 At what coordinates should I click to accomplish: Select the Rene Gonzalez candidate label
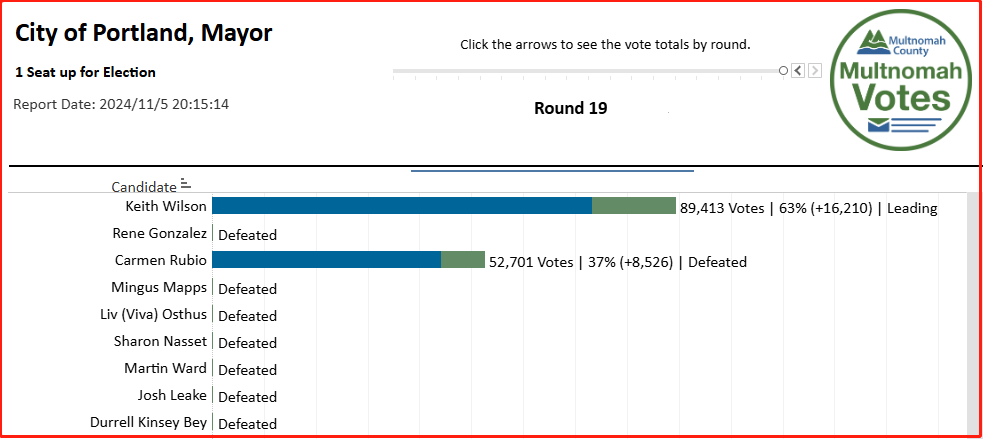pyautogui.click(x=160, y=234)
